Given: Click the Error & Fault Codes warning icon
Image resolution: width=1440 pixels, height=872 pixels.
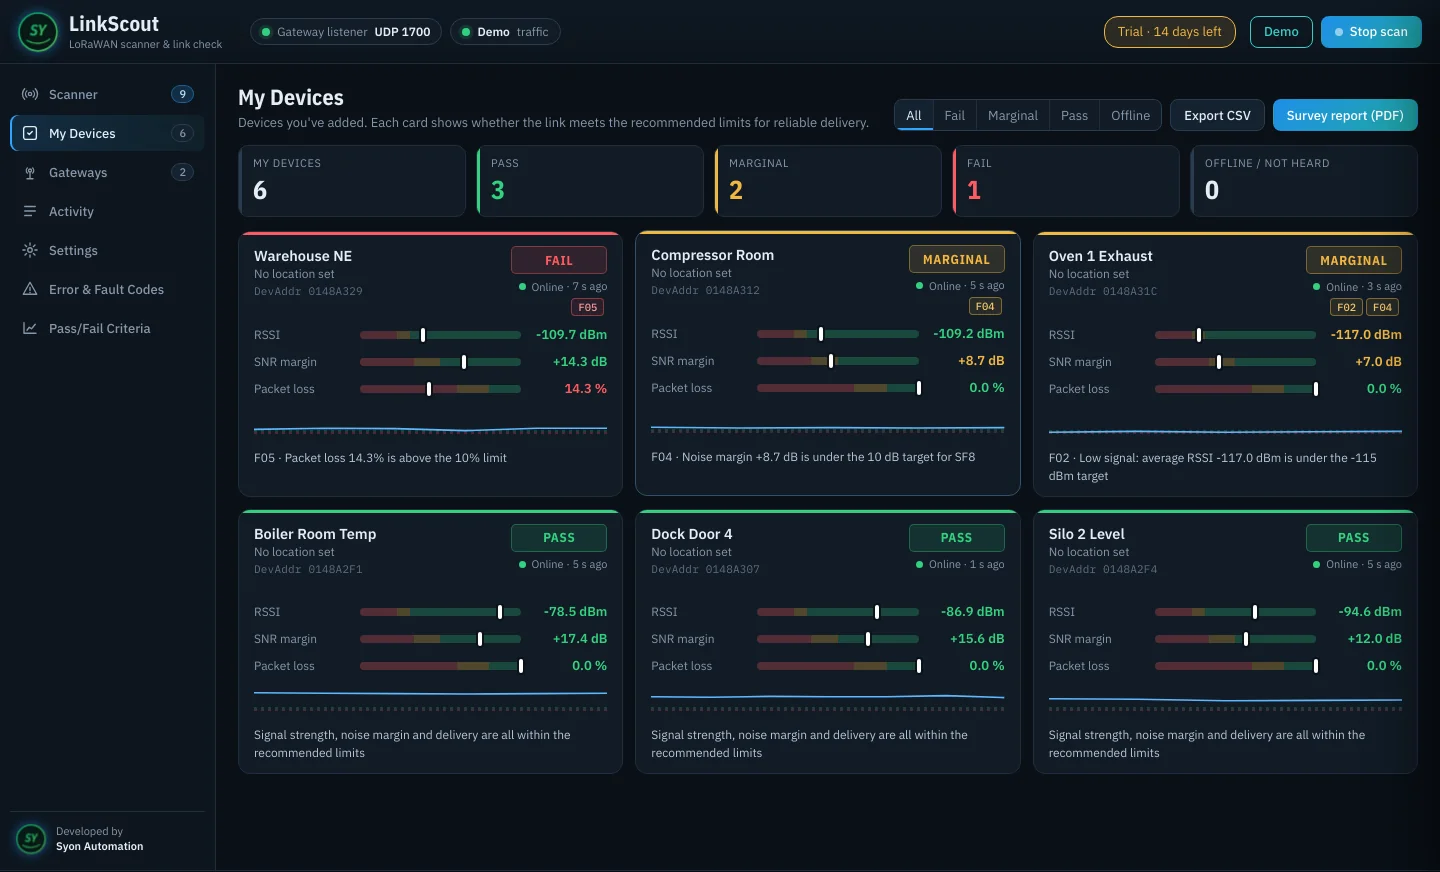Looking at the screenshot, I should 30,289.
